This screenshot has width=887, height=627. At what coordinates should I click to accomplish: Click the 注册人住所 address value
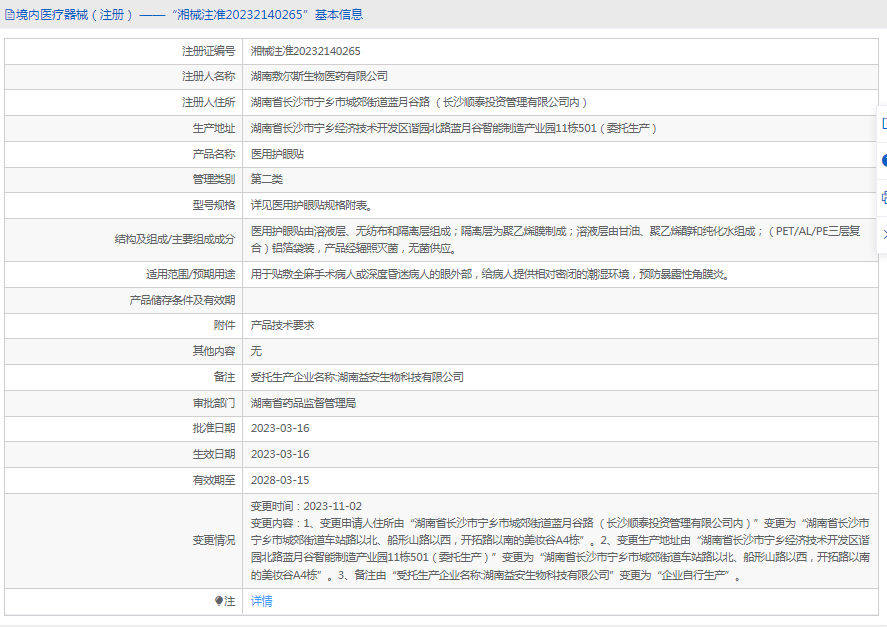(419, 102)
